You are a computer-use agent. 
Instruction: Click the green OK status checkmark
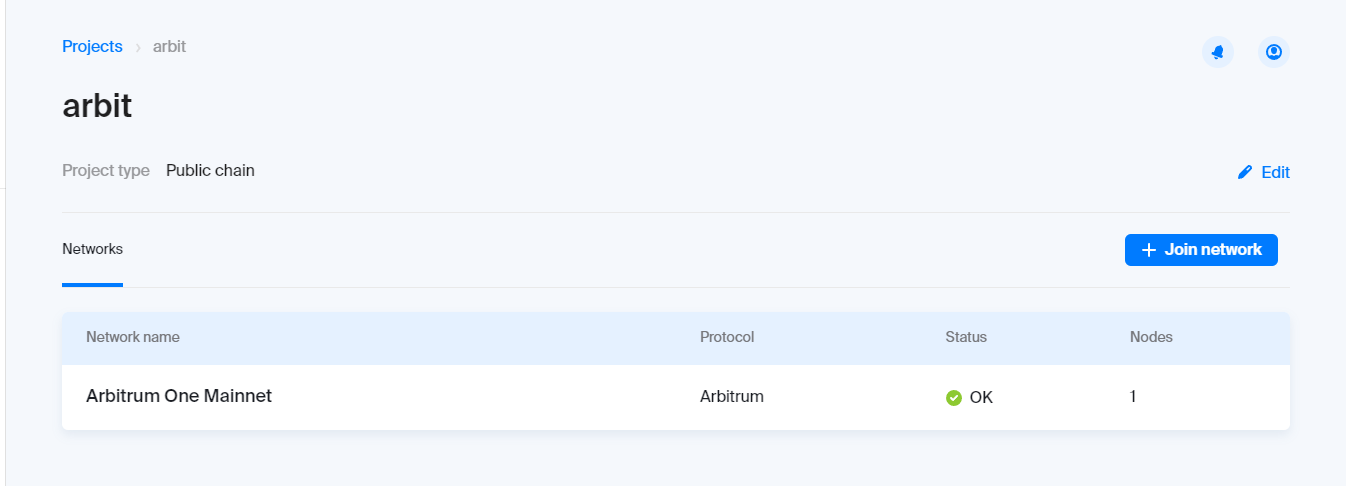tap(954, 398)
